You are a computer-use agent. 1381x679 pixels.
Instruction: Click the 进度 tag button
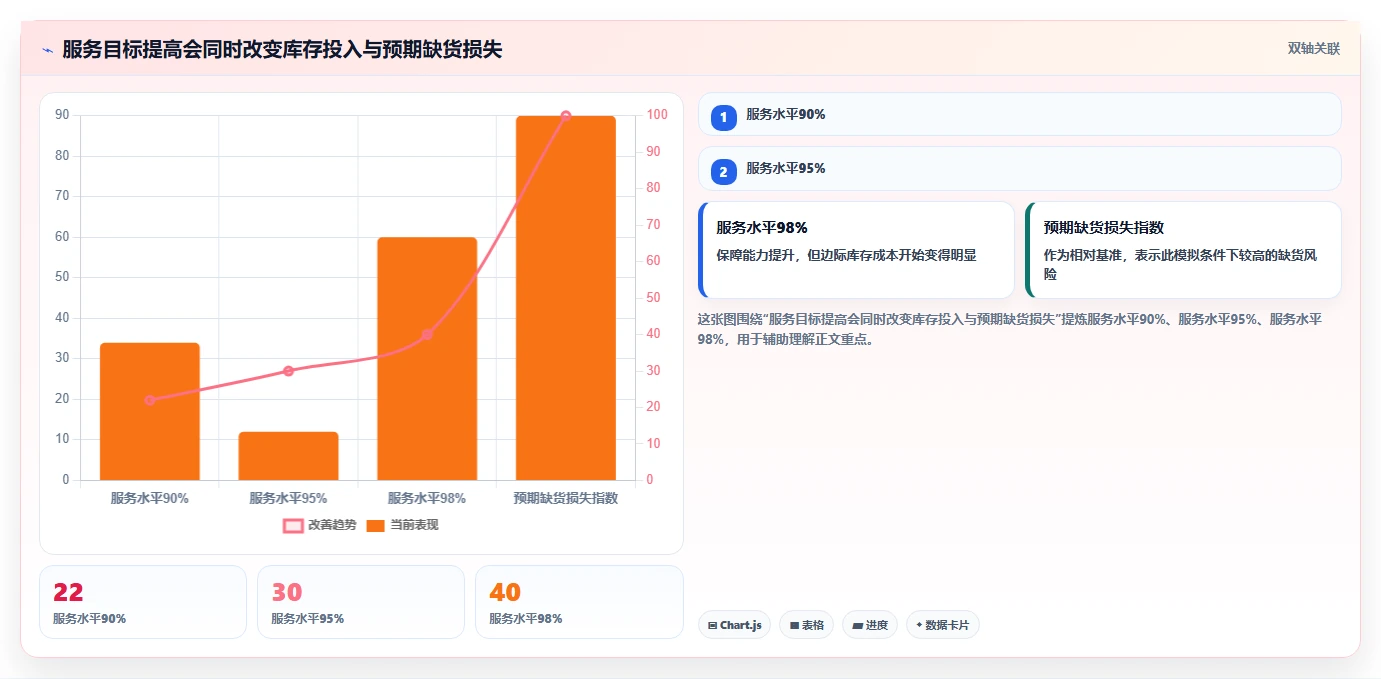(x=870, y=625)
